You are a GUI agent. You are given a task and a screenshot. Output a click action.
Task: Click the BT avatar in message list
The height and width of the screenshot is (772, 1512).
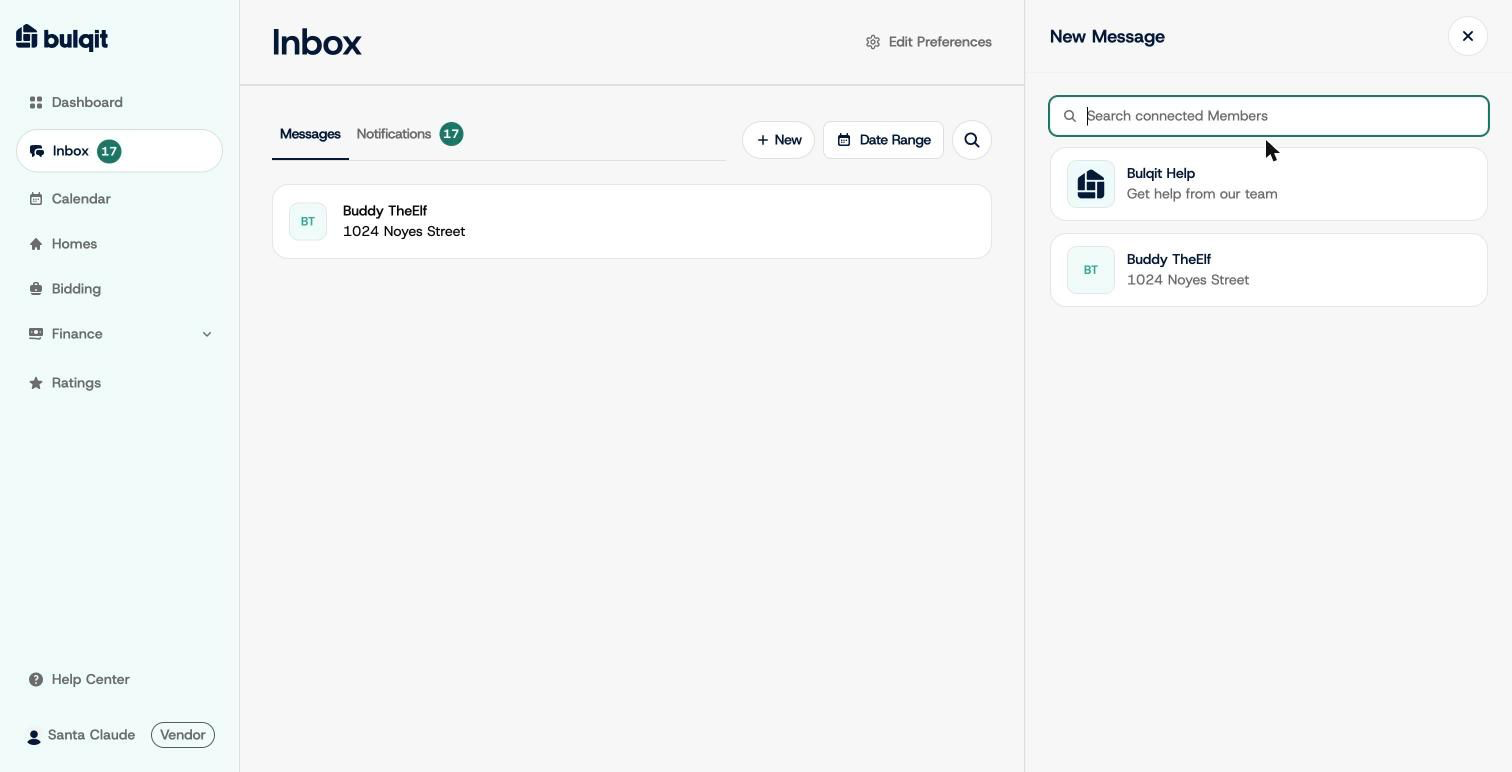(x=308, y=222)
